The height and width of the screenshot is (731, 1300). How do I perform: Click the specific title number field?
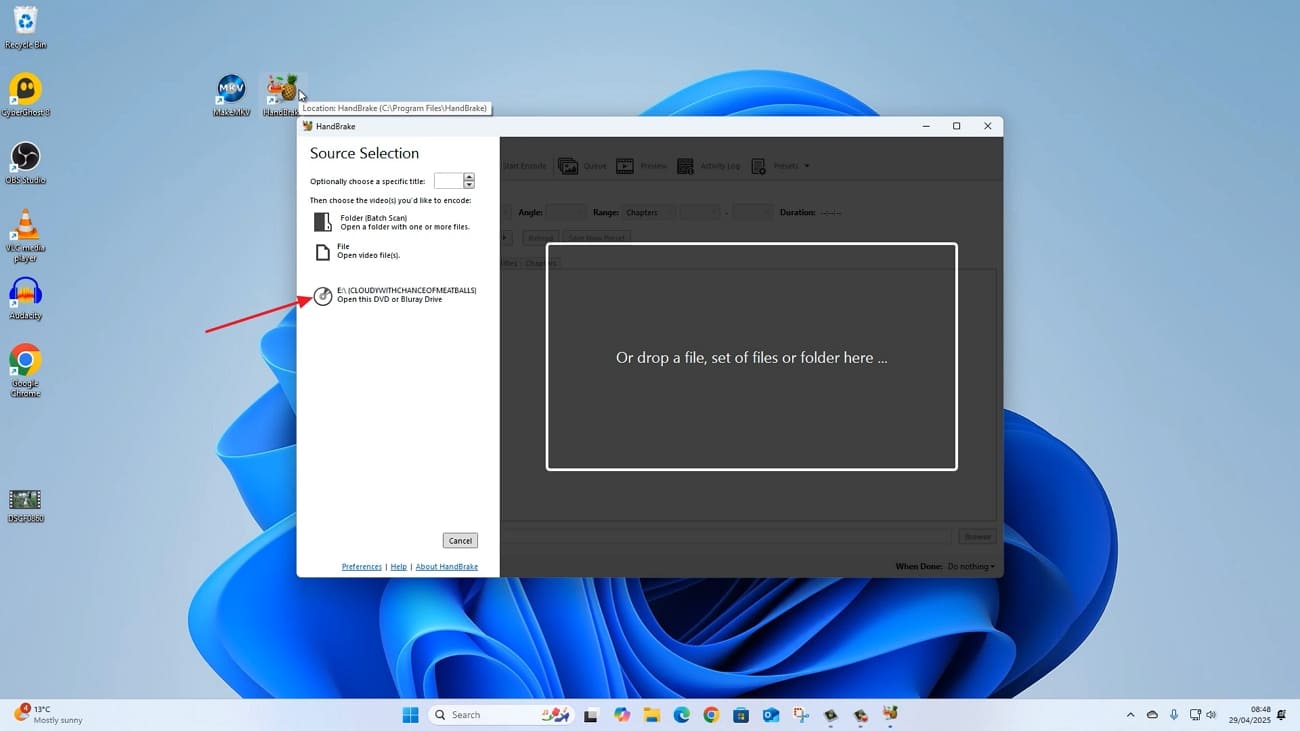click(x=446, y=181)
